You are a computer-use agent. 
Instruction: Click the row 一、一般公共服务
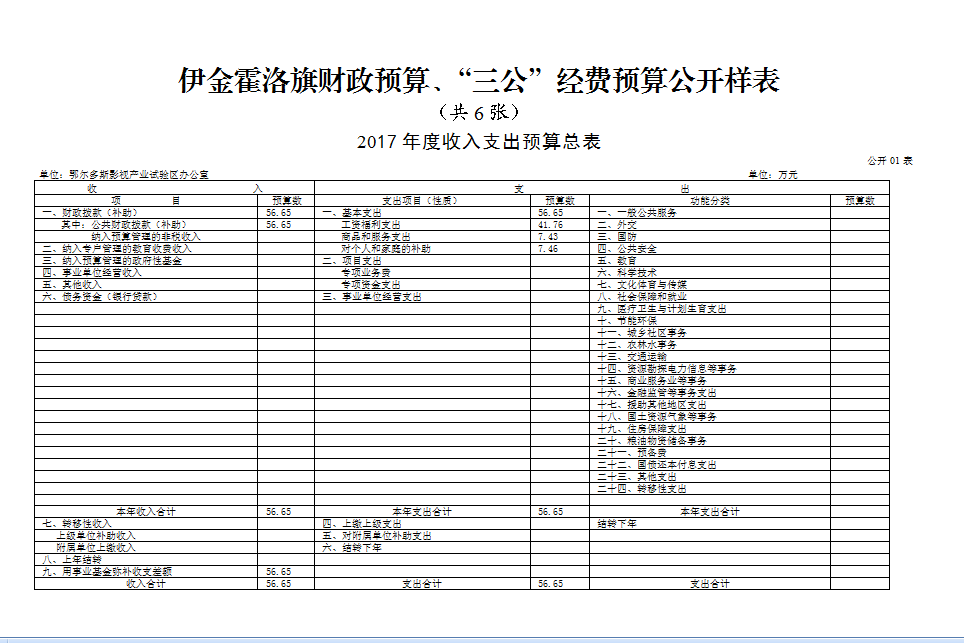[709, 213]
